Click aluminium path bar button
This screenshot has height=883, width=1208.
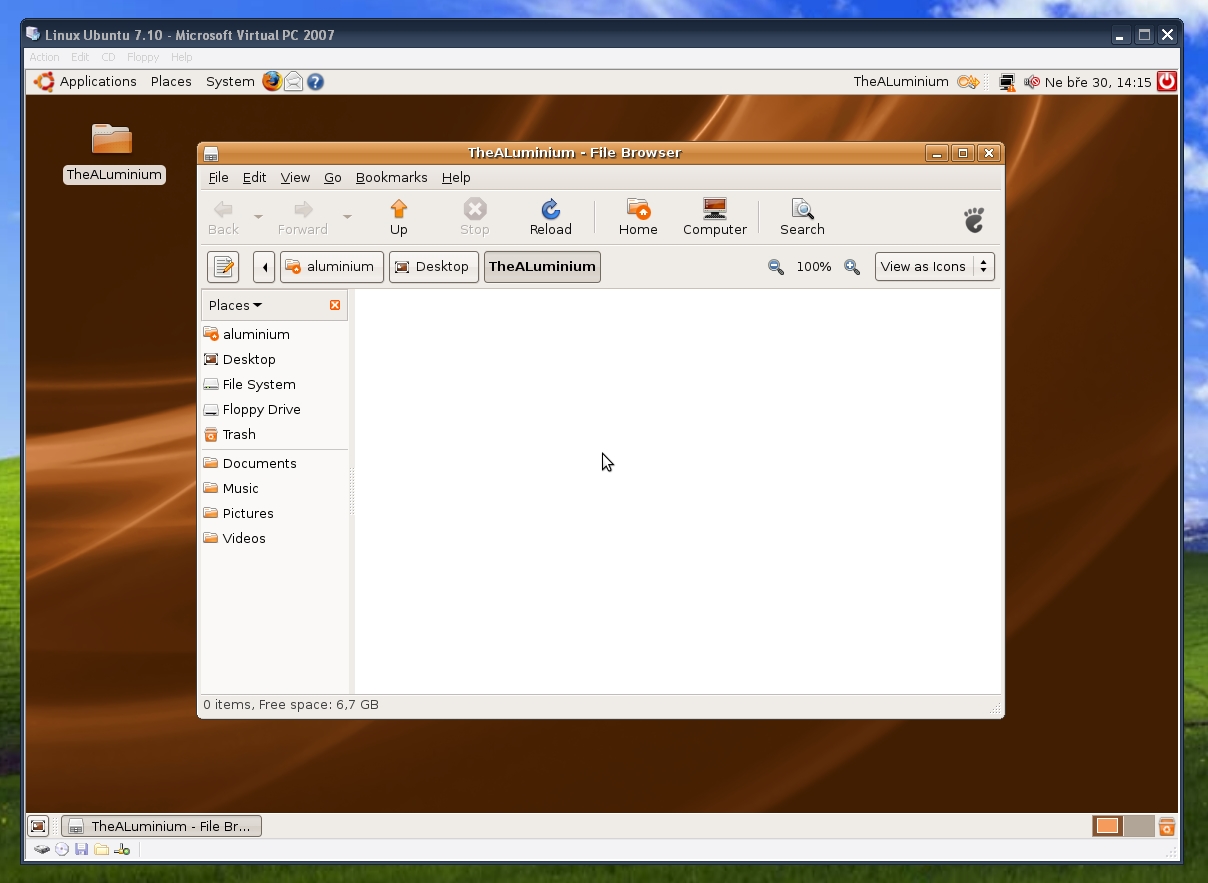click(331, 267)
